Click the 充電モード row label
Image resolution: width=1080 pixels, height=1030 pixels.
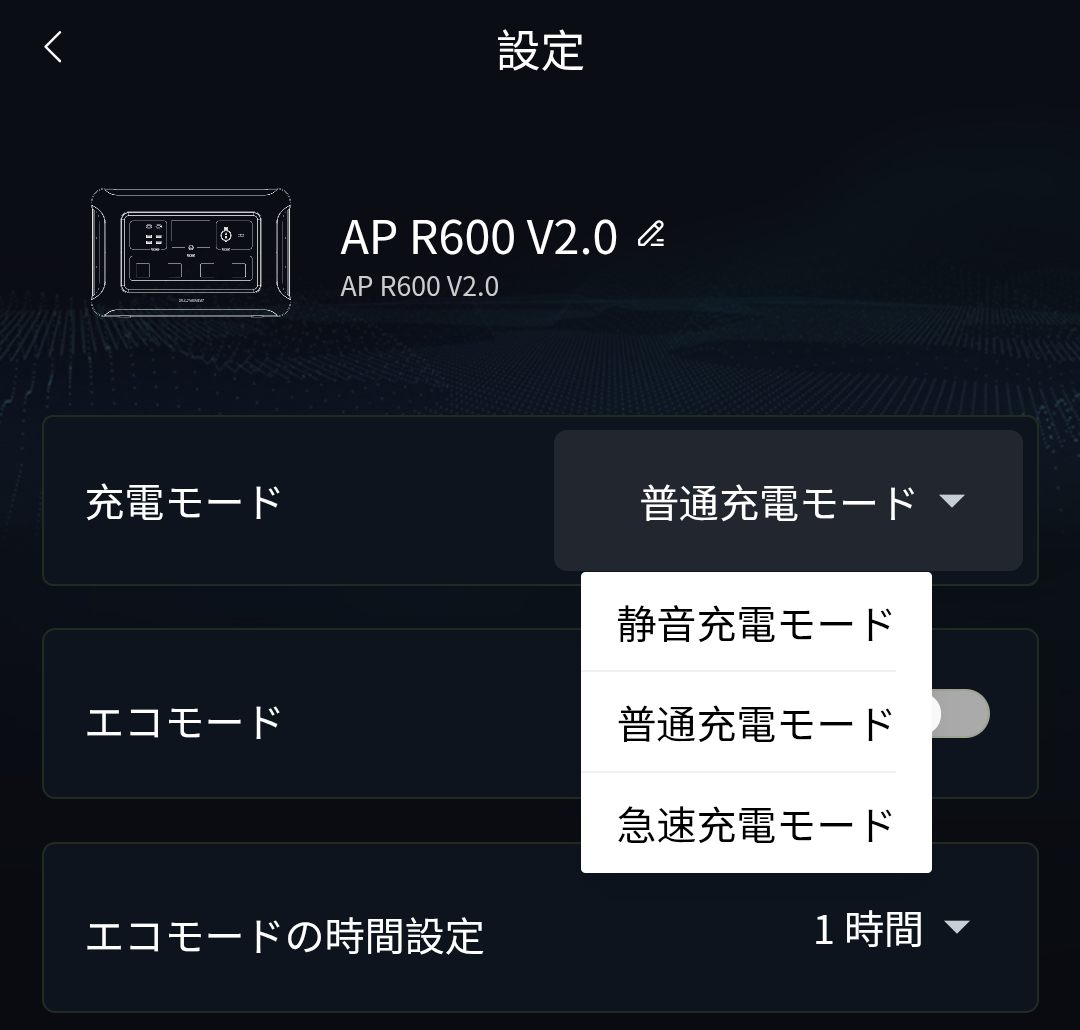pyautogui.click(x=184, y=502)
